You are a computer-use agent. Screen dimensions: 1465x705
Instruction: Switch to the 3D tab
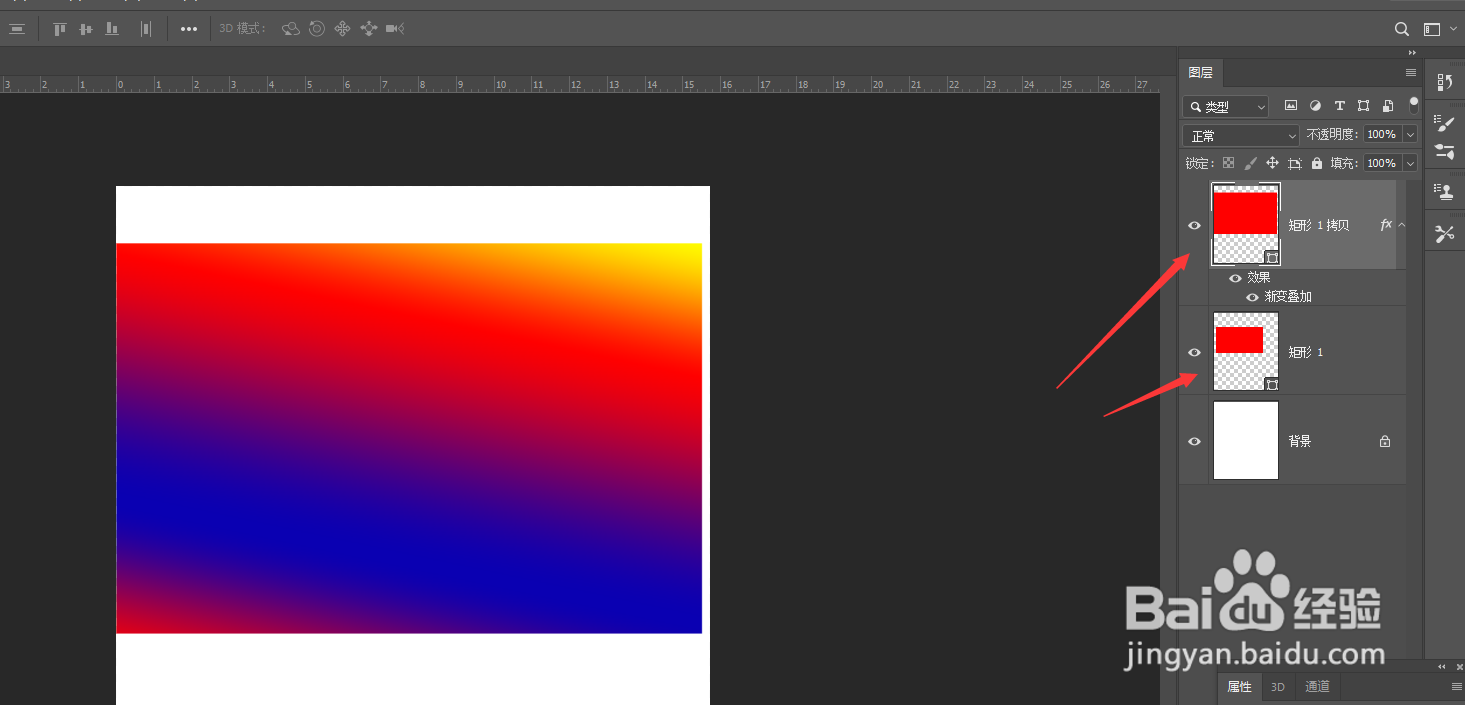(1278, 687)
